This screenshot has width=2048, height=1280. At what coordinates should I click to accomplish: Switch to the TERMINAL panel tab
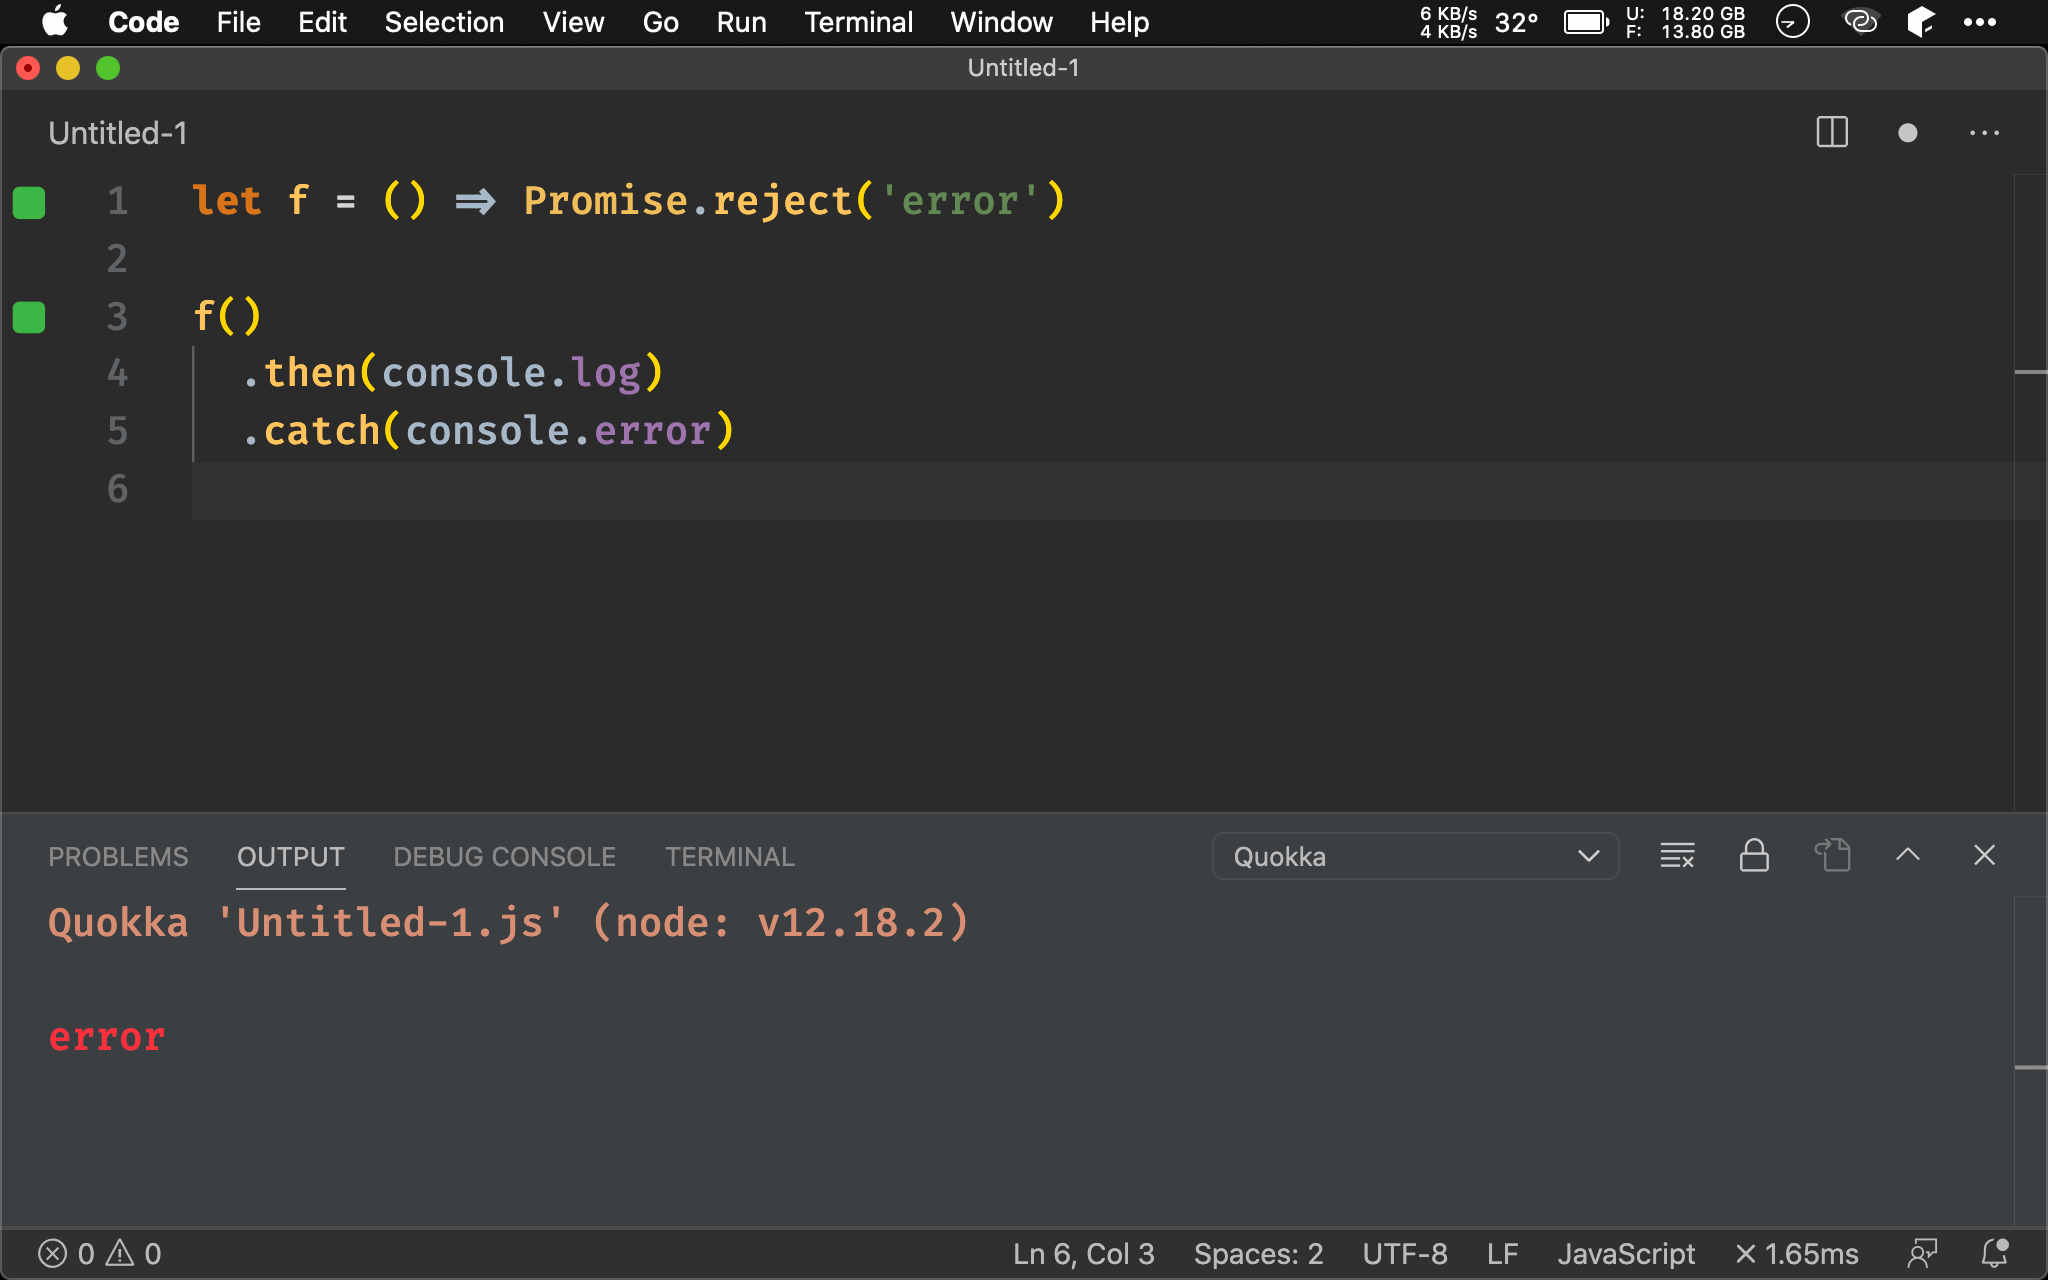730,857
